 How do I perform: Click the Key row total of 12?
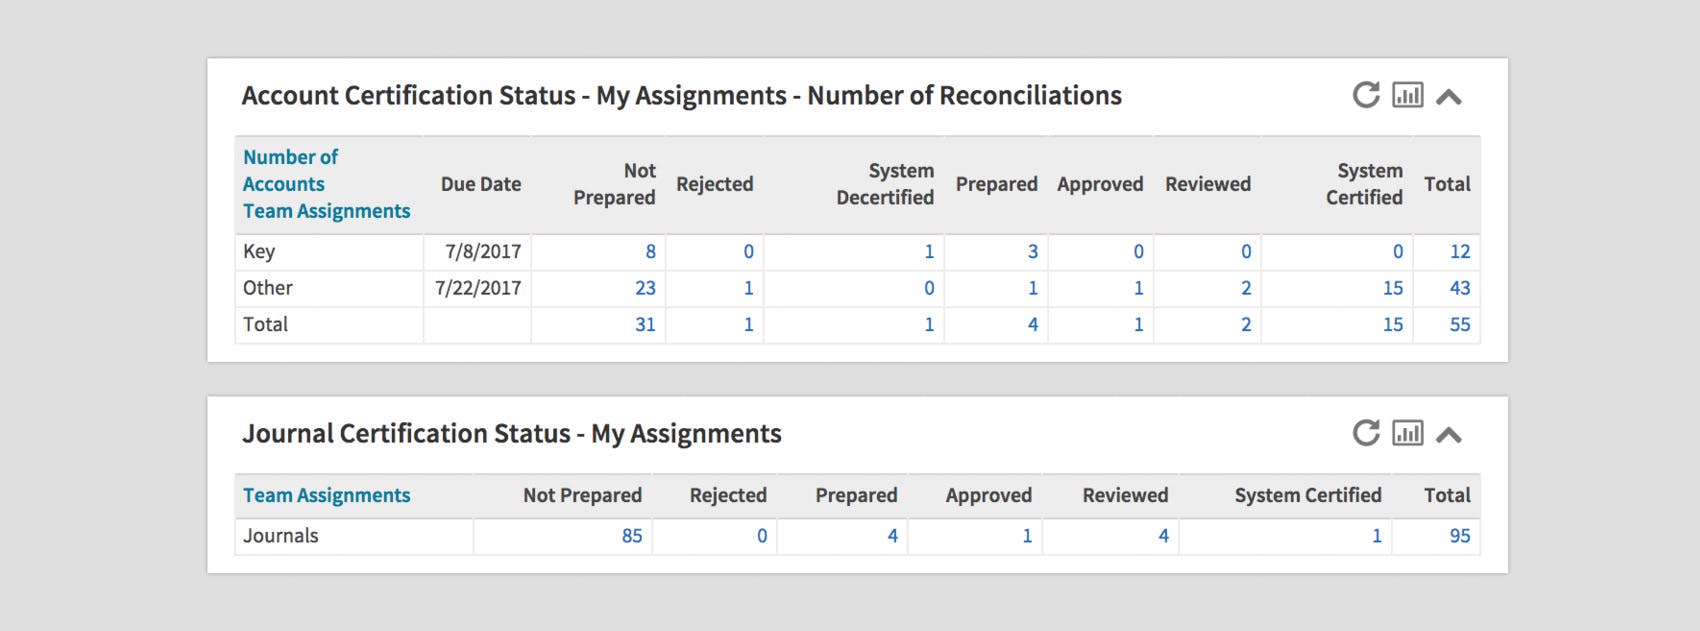[1460, 252]
